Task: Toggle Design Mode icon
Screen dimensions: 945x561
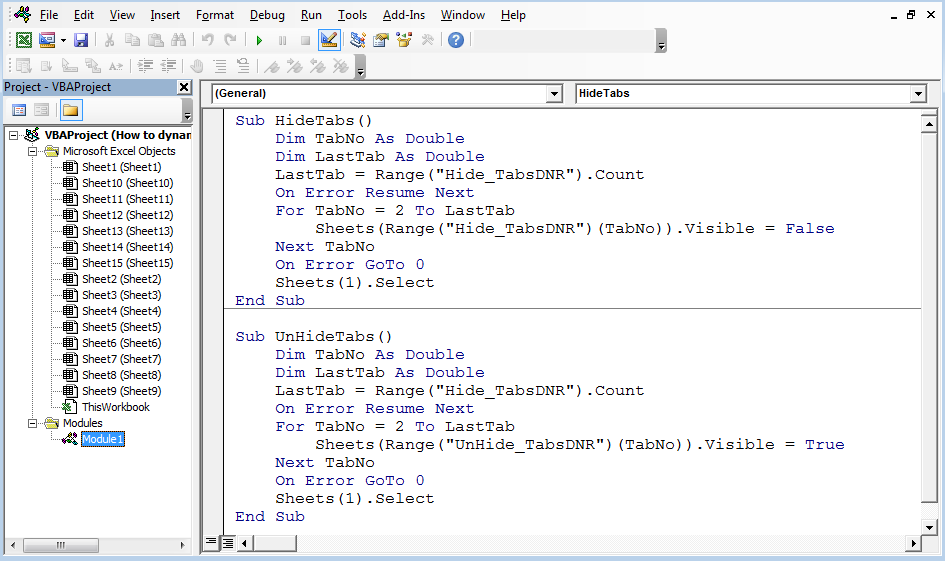Action: [329, 40]
